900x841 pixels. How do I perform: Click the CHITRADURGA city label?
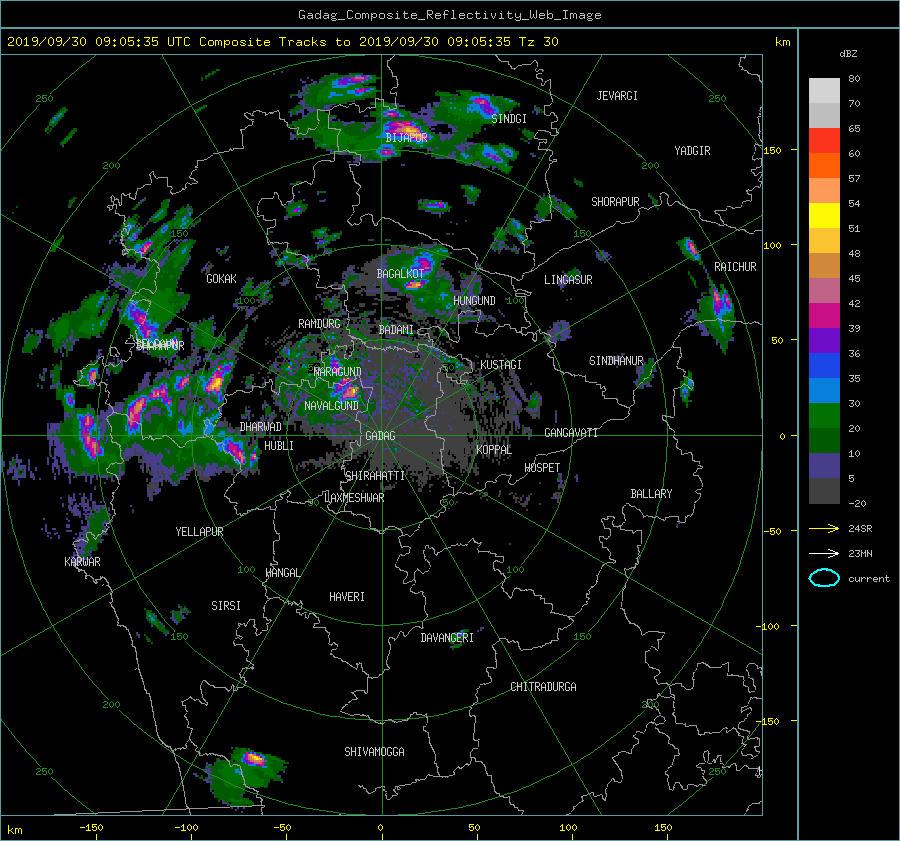pos(544,687)
